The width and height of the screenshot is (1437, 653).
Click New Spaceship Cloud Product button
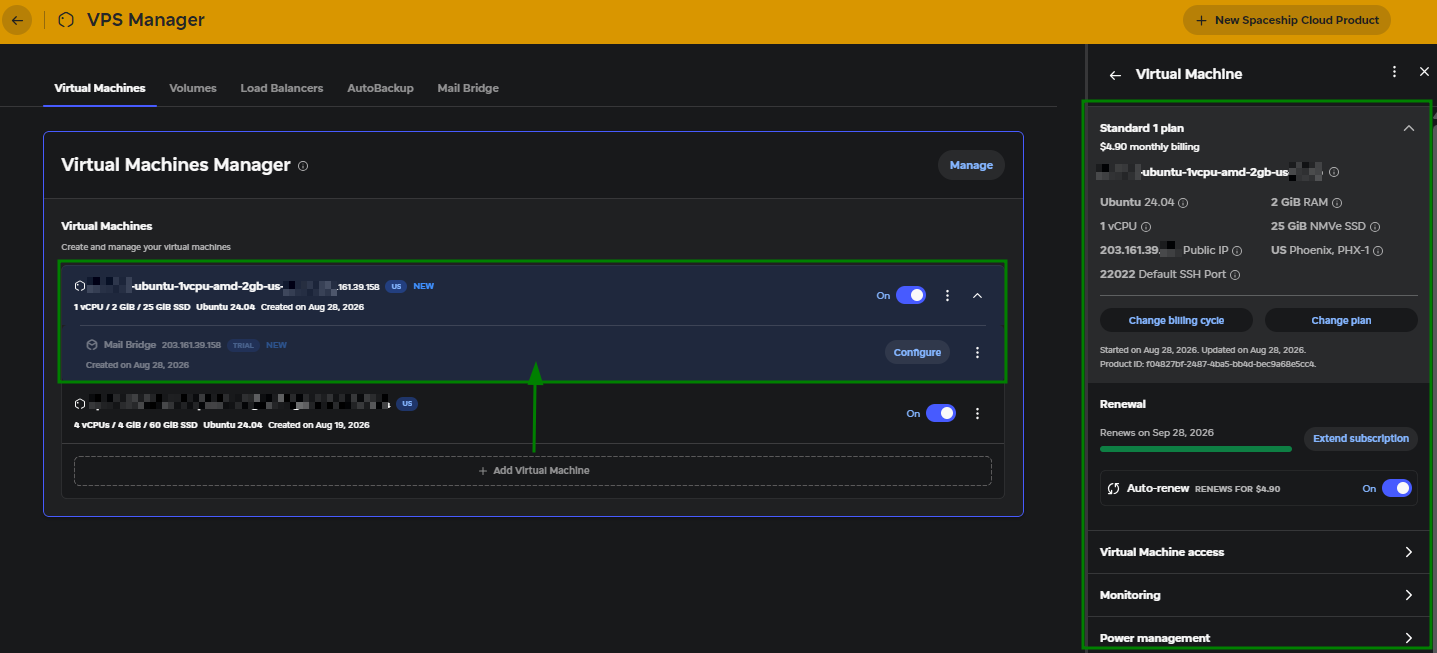click(x=1286, y=20)
